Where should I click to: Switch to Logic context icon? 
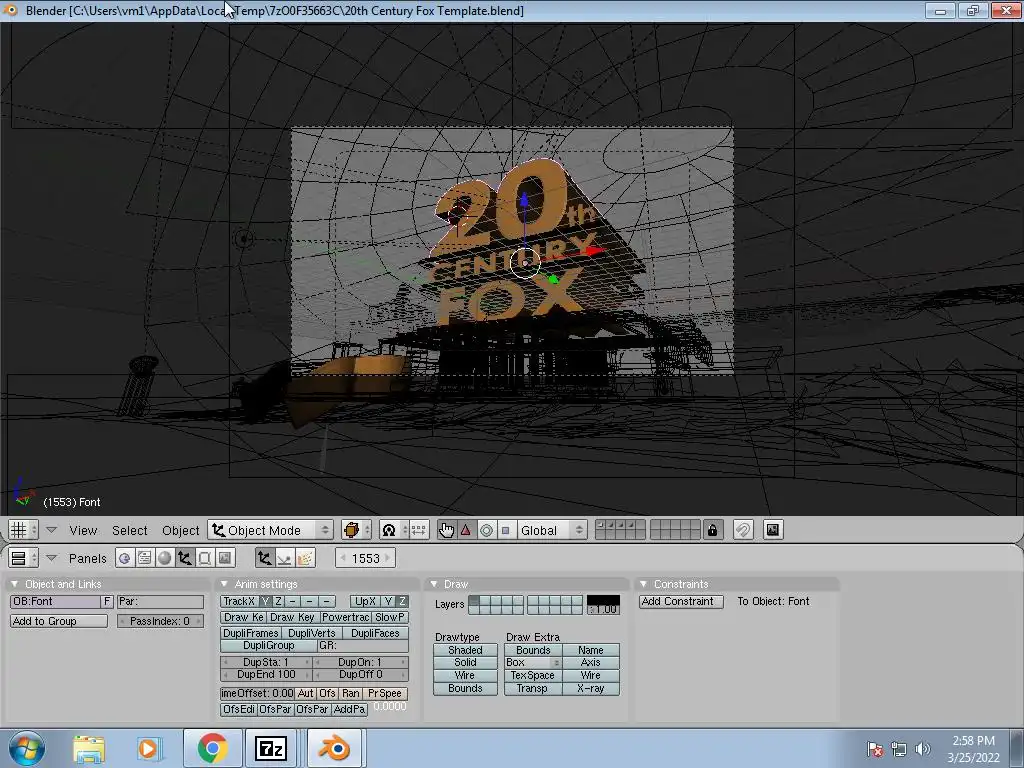click(x=125, y=558)
